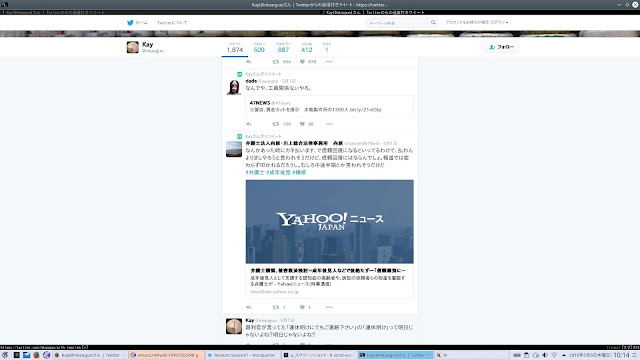Open the application launcher in the taskbar
Screen dimensions: 640x360
[4, 355]
